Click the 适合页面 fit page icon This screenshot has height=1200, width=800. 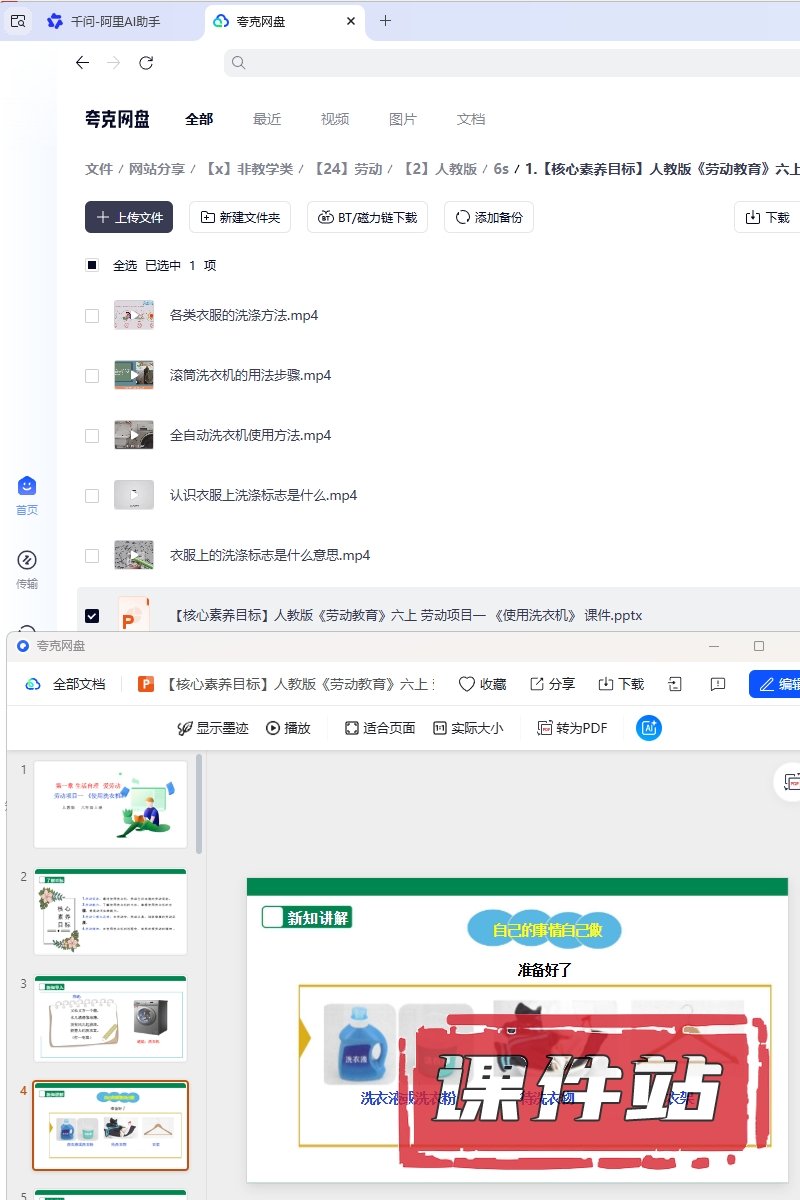click(x=352, y=728)
